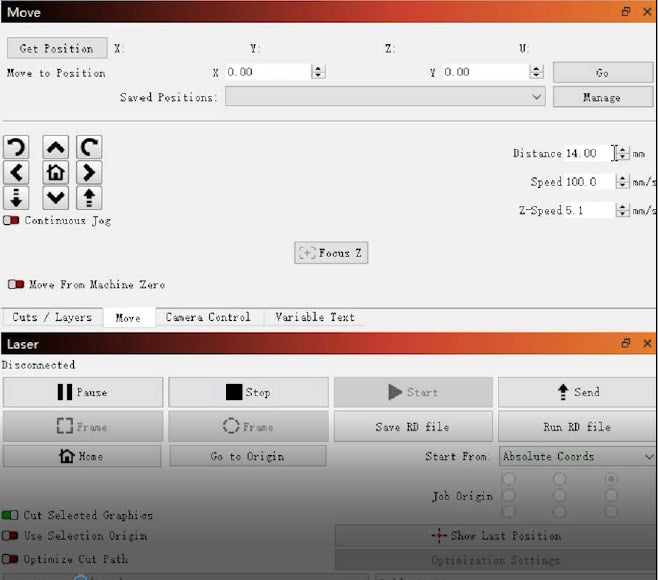Click the home icon in jog pad
The width and height of the screenshot is (658, 580).
tap(57, 172)
